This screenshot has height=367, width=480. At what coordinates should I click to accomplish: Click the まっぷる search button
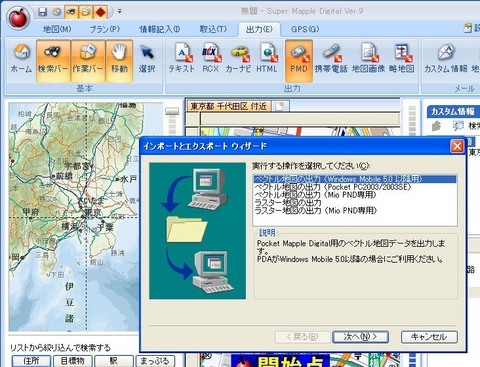click(x=154, y=361)
